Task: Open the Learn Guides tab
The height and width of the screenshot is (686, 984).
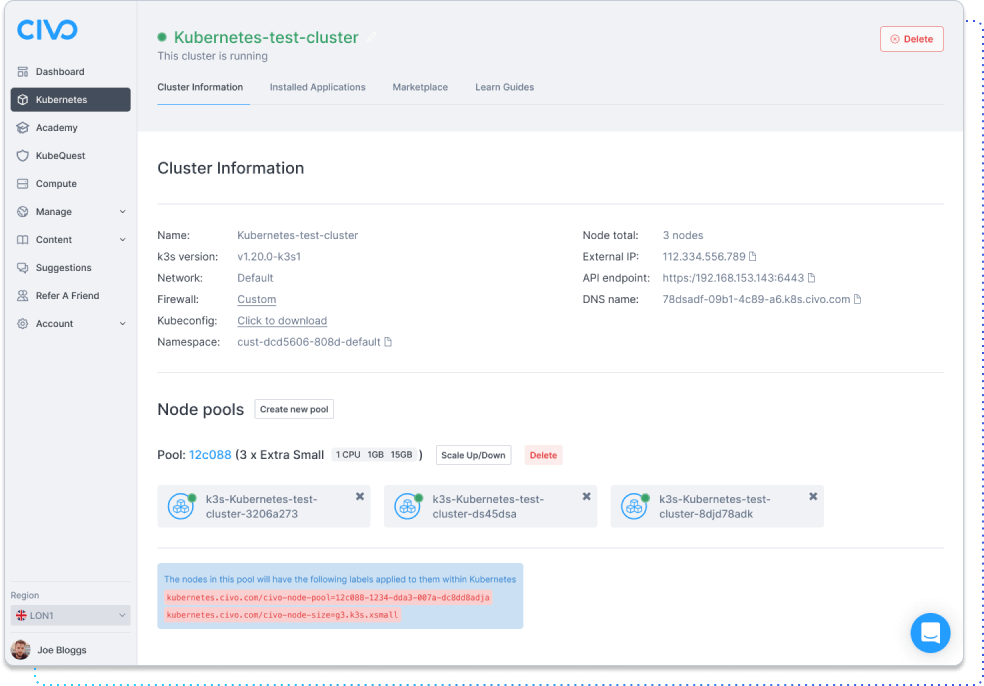Action: point(505,87)
